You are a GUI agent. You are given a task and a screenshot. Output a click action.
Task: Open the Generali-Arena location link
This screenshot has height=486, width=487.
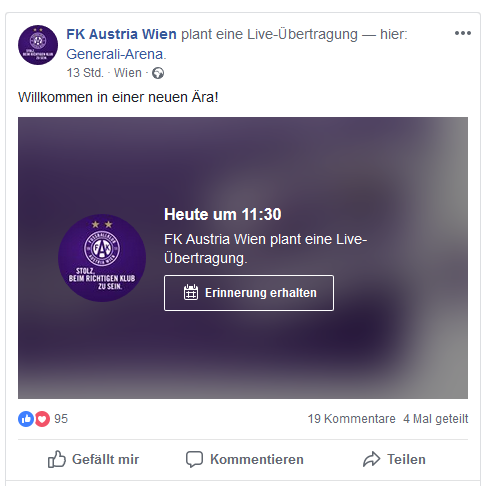116,54
